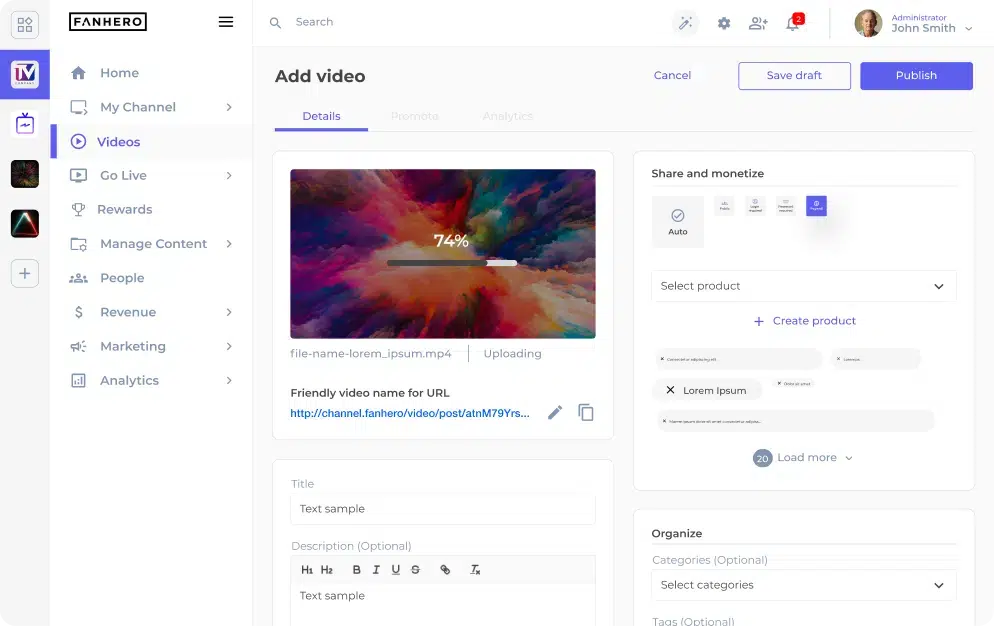Clear formatting in description toolbar
This screenshot has width=994, height=626.
point(476,570)
